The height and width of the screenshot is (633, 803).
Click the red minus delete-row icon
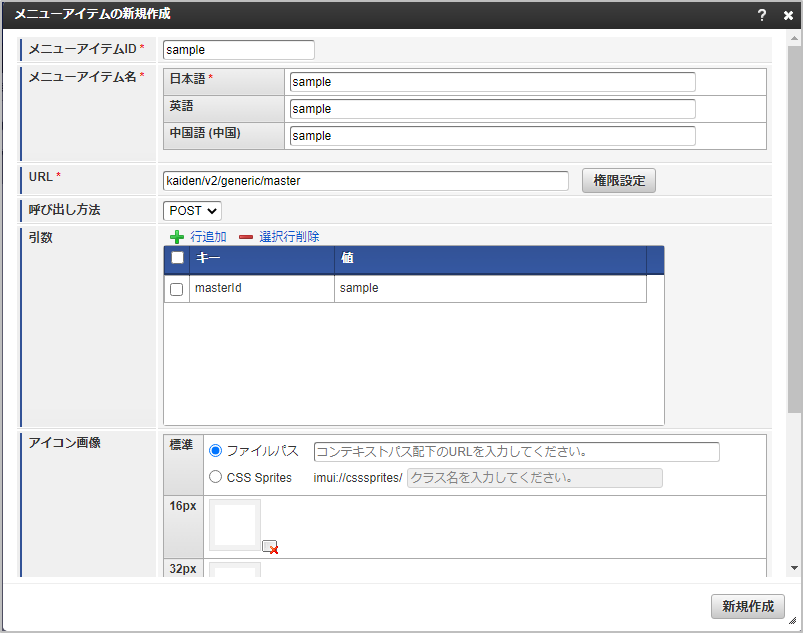(x=246, y=237)
